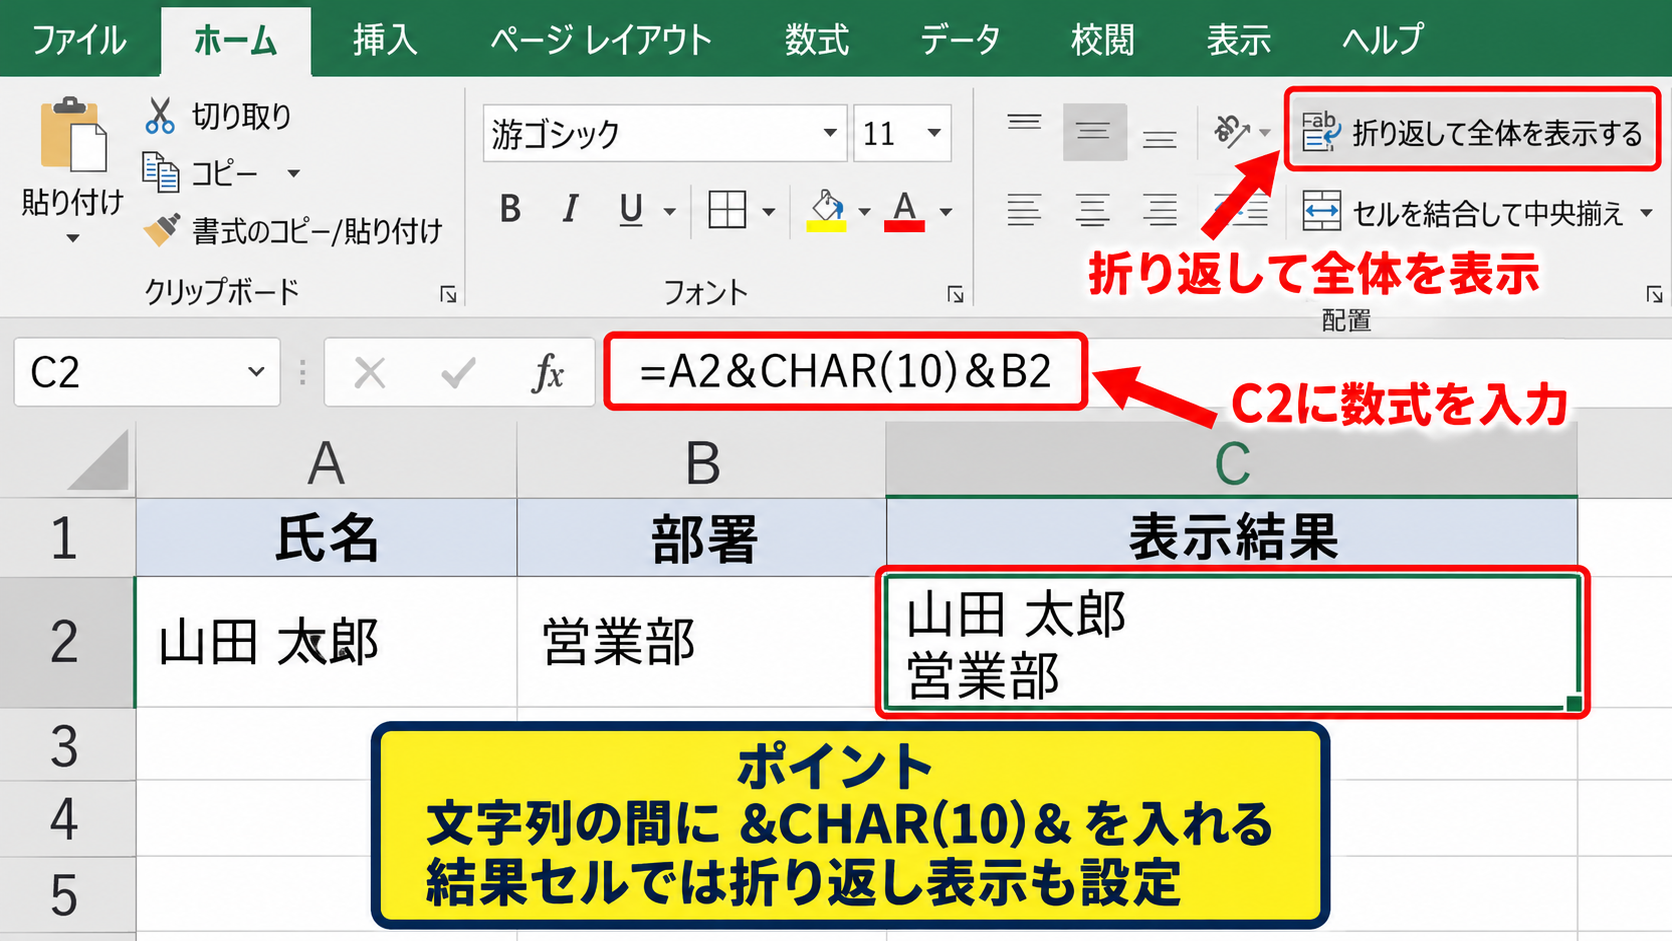Click the text orientation icon
Viewport: 1672px width, 941px height.
coord(1232,131)
